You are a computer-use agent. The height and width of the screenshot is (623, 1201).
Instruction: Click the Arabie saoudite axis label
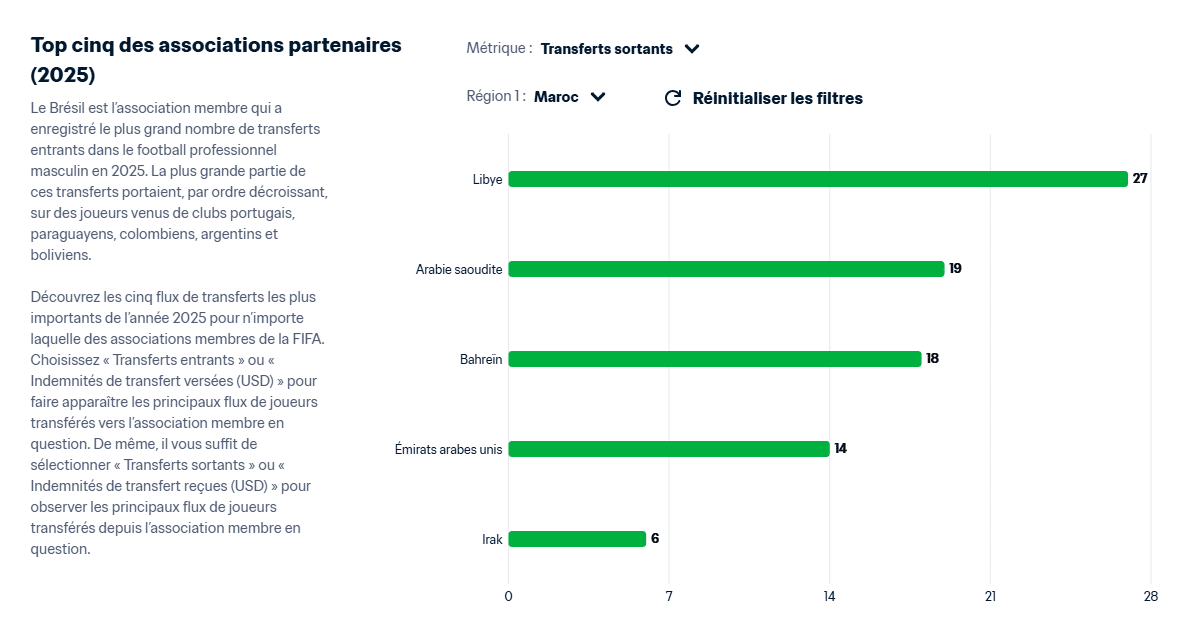(459, 270)
